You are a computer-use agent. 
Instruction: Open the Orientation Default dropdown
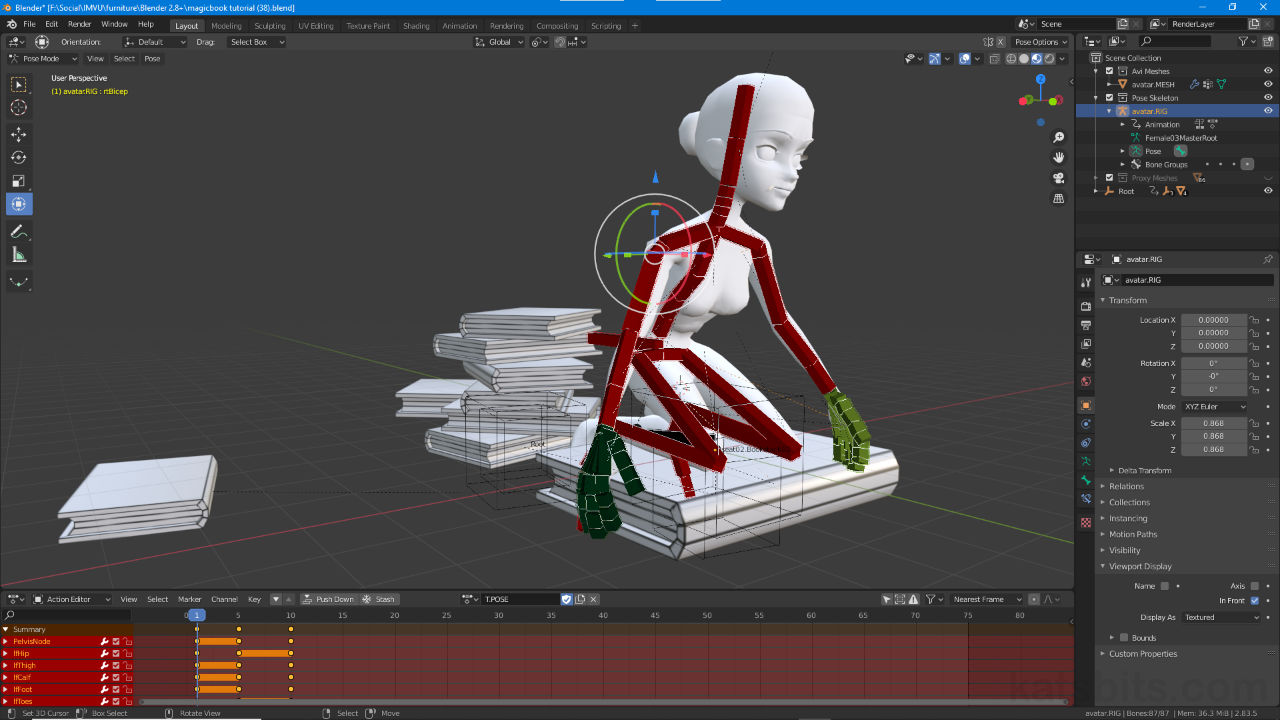click(x=155, y=42)
